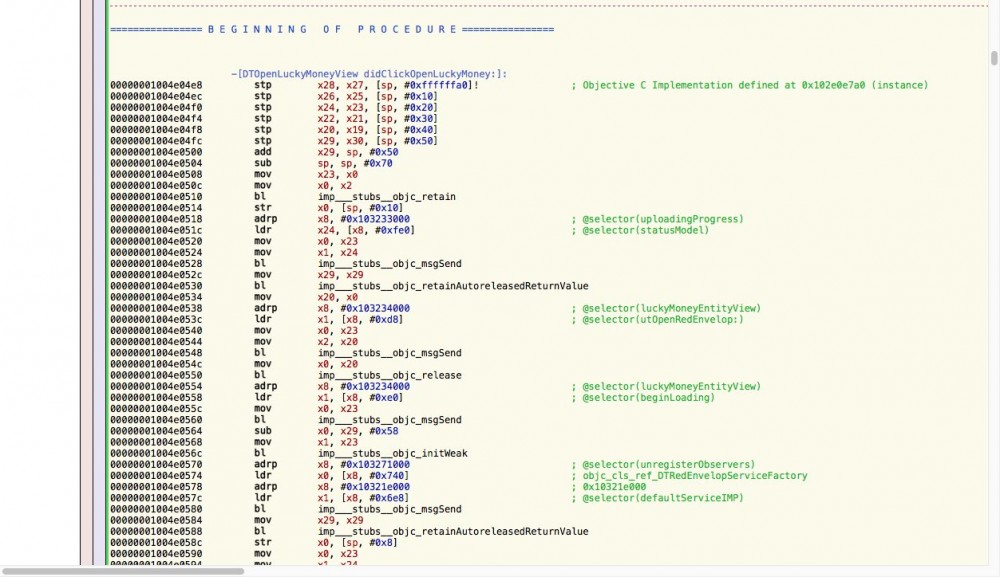Select address 00000001004e0548

coord(156,353)
